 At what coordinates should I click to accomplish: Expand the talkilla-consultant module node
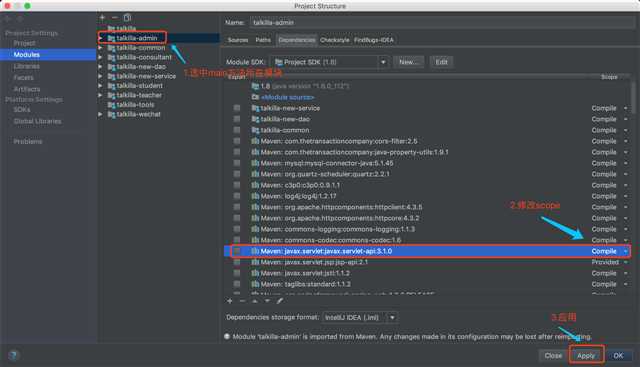pyautogui.click(x=100, y=57)
